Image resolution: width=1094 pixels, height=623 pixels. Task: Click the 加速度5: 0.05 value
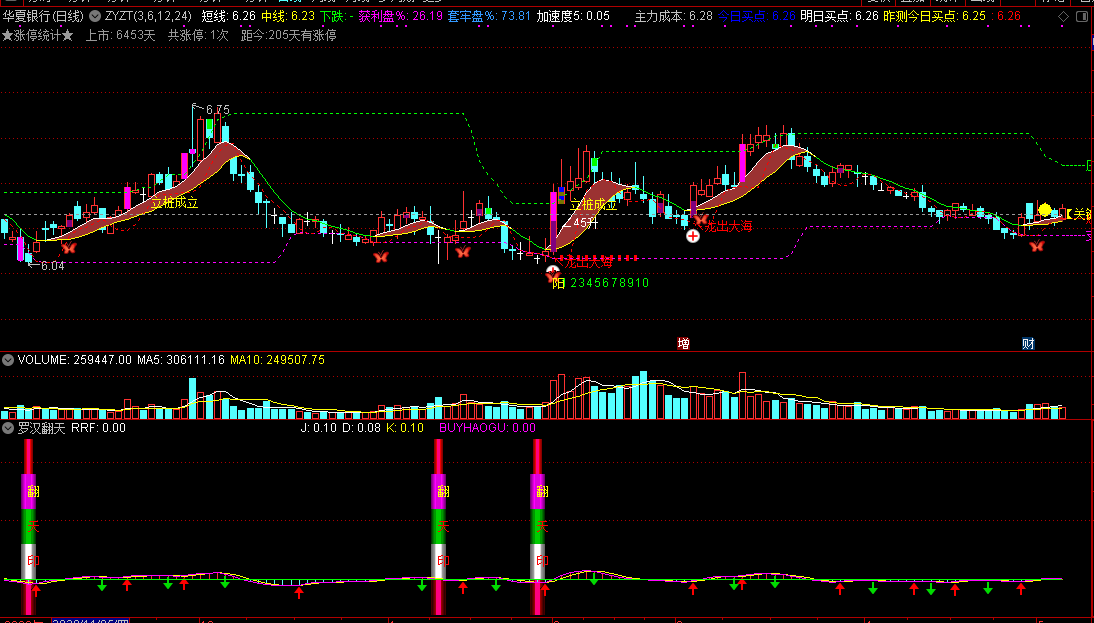[x=573, y=16]
